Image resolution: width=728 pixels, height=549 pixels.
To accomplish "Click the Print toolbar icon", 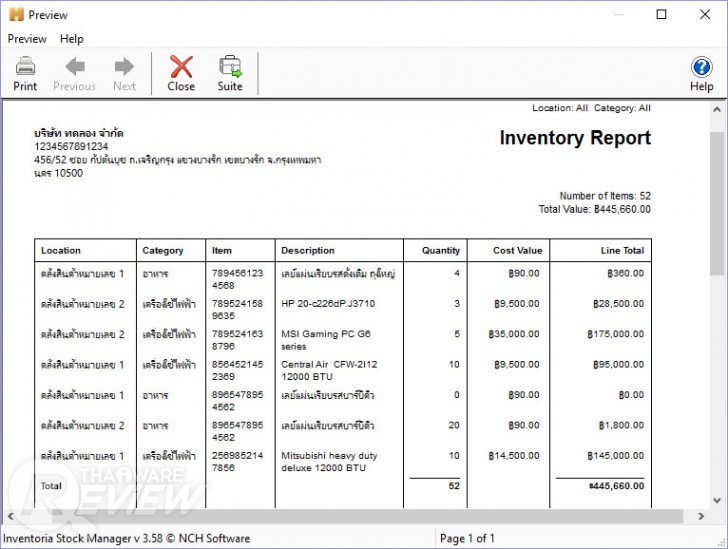I will 25,74.
